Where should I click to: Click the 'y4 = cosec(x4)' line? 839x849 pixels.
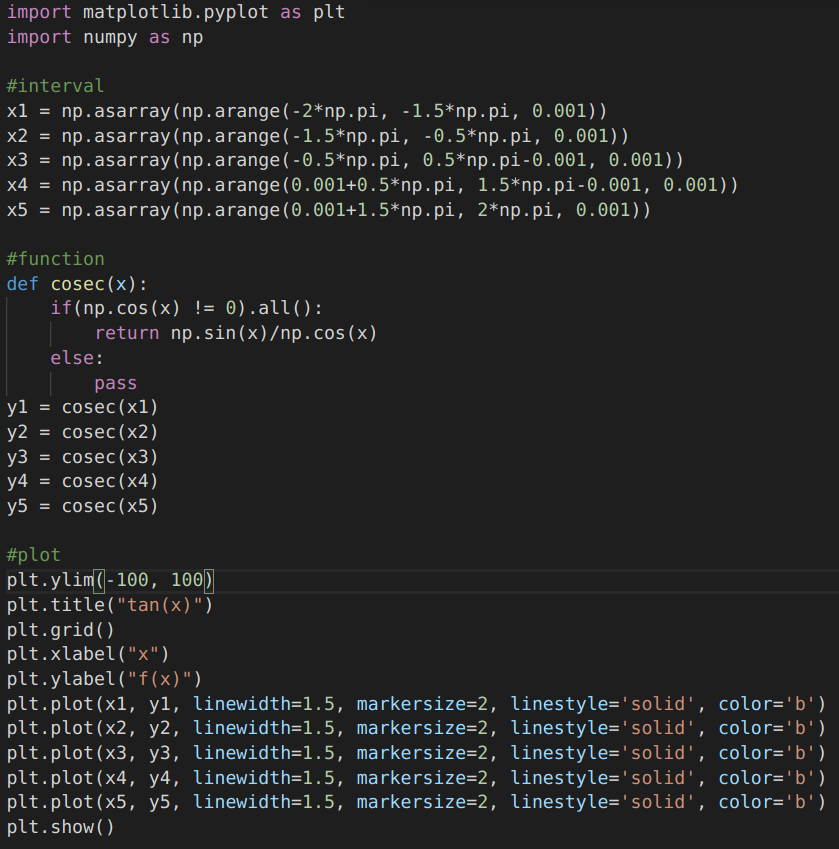pos(82,481)
